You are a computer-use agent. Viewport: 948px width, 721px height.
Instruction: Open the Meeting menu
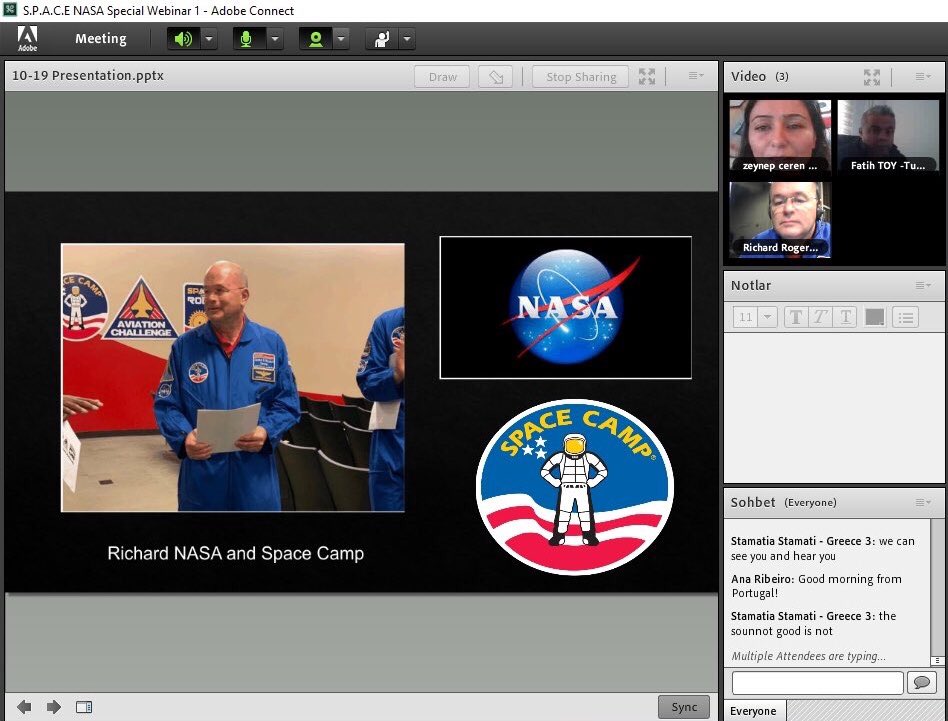coord(101,39)
